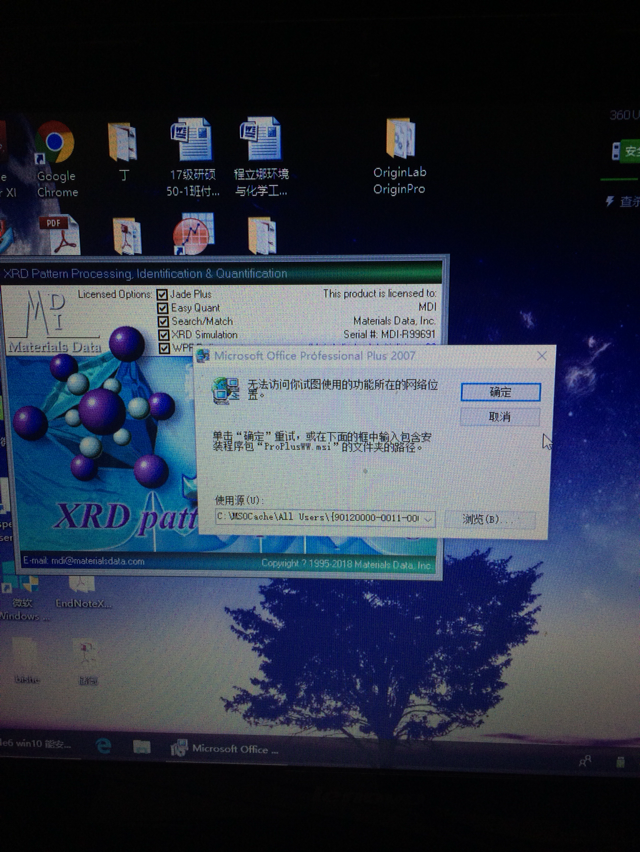This screenshot has width=640, height=852.
Task: Toggle the Search/Match checkbox
Action: [163, 322]
